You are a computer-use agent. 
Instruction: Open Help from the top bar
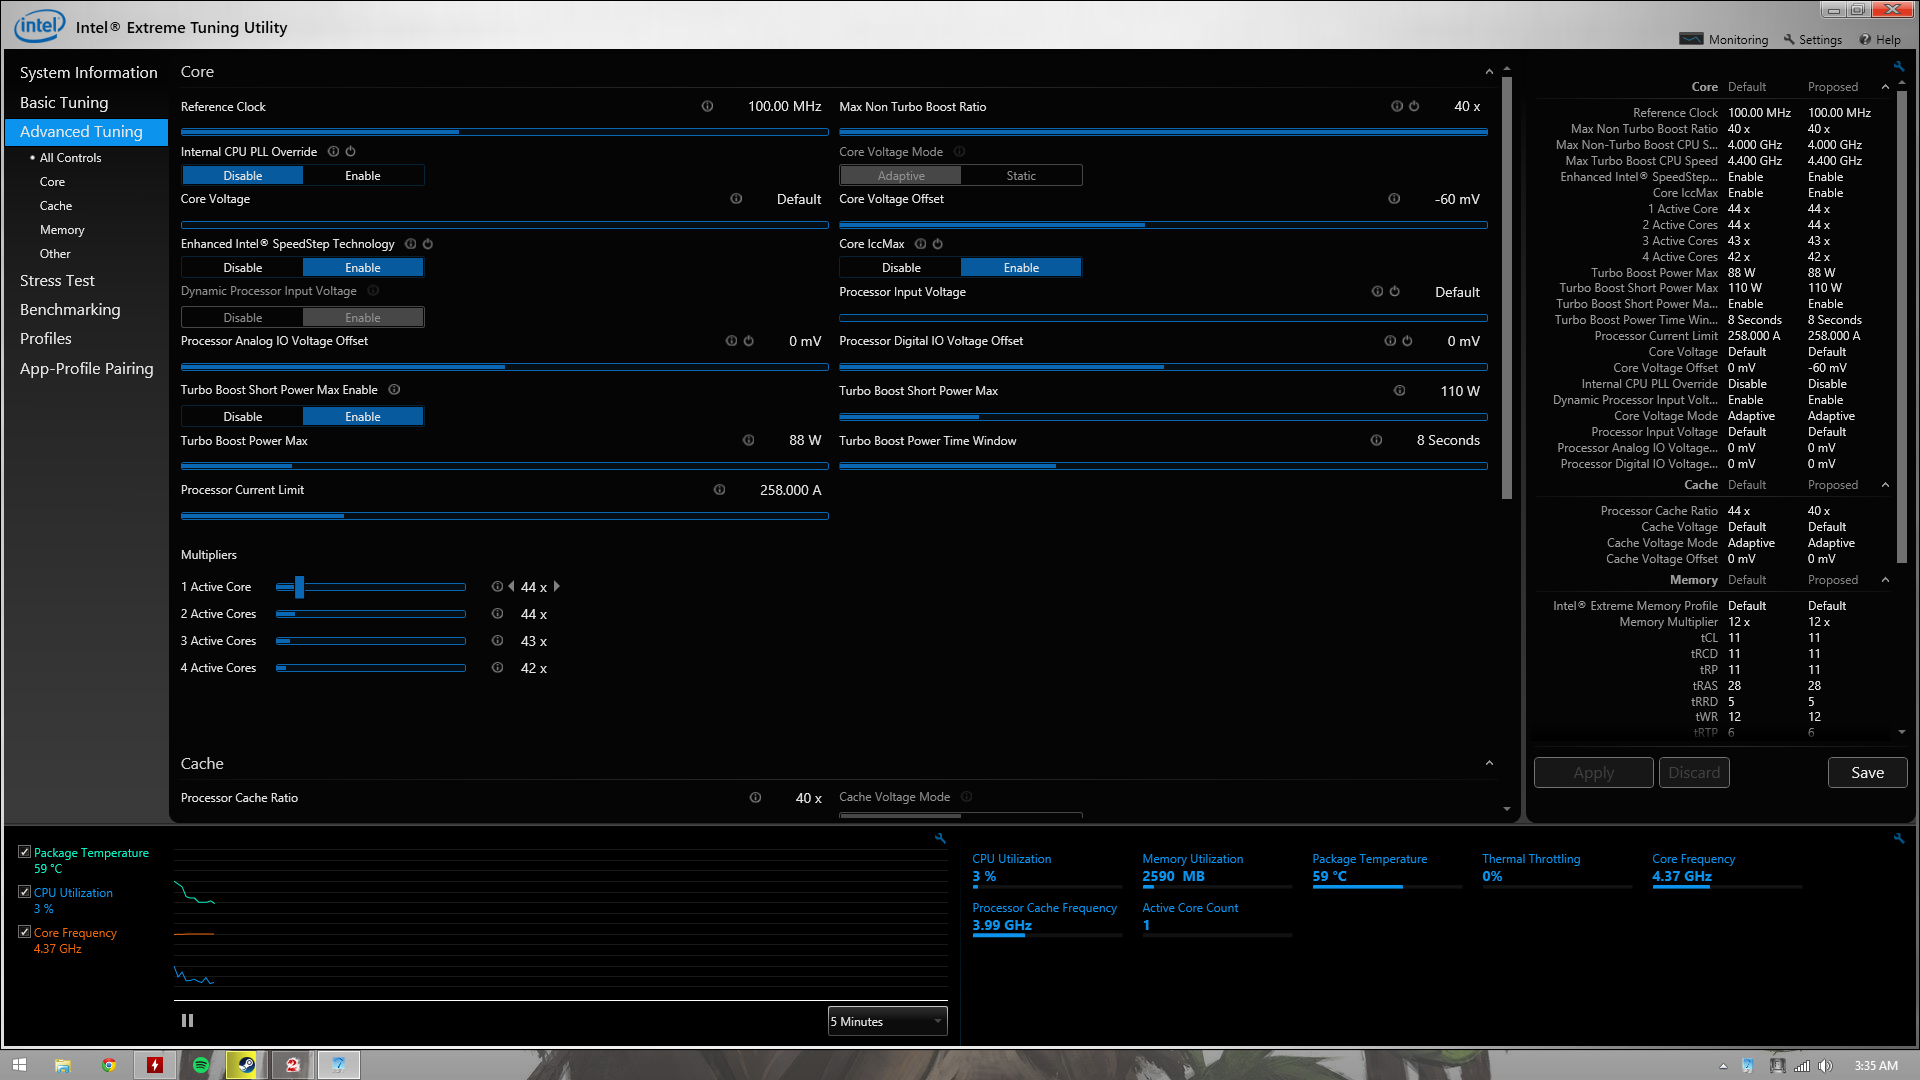coord(1880,40)
